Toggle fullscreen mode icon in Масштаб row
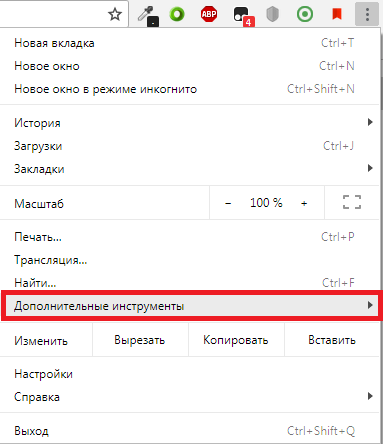The image size is (383, 444). [352, 202]
